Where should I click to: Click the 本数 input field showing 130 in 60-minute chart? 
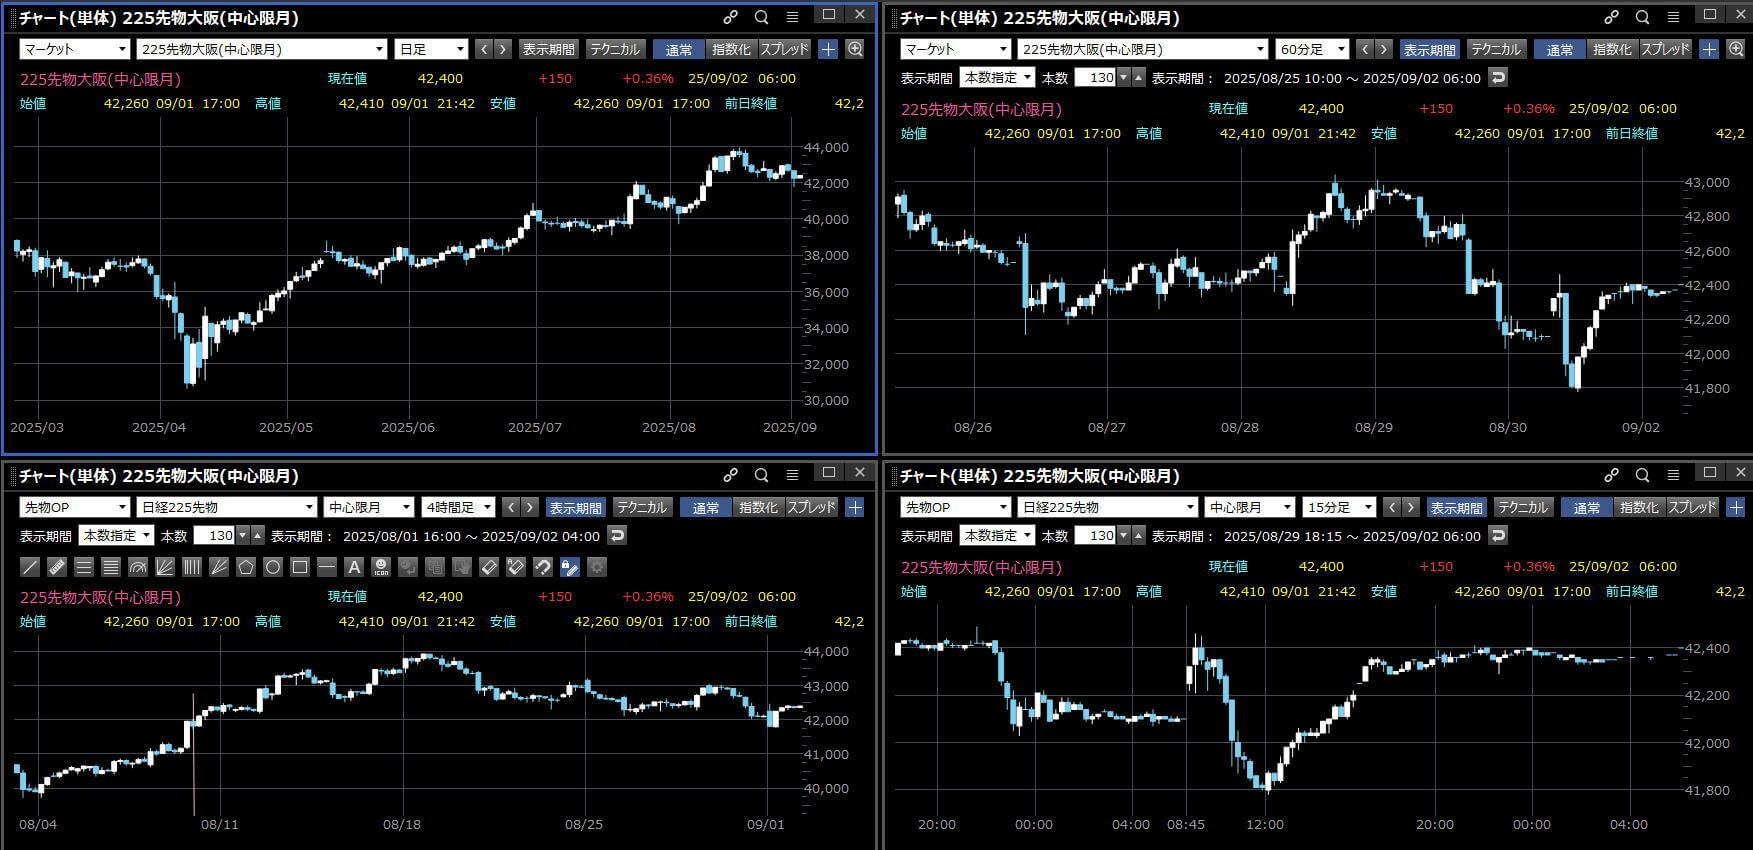1095,77
